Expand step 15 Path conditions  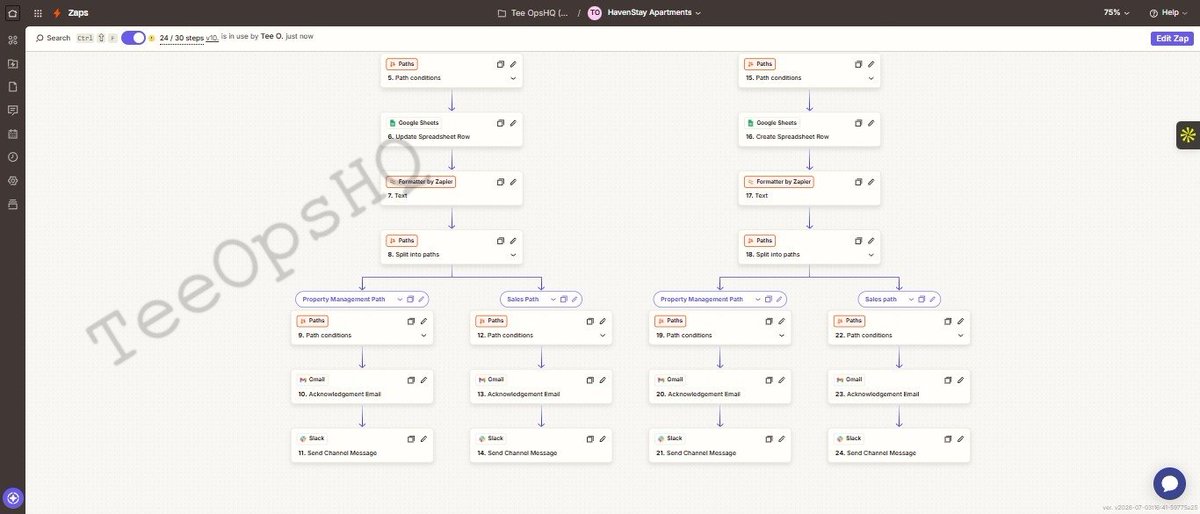tap(871, 78)
